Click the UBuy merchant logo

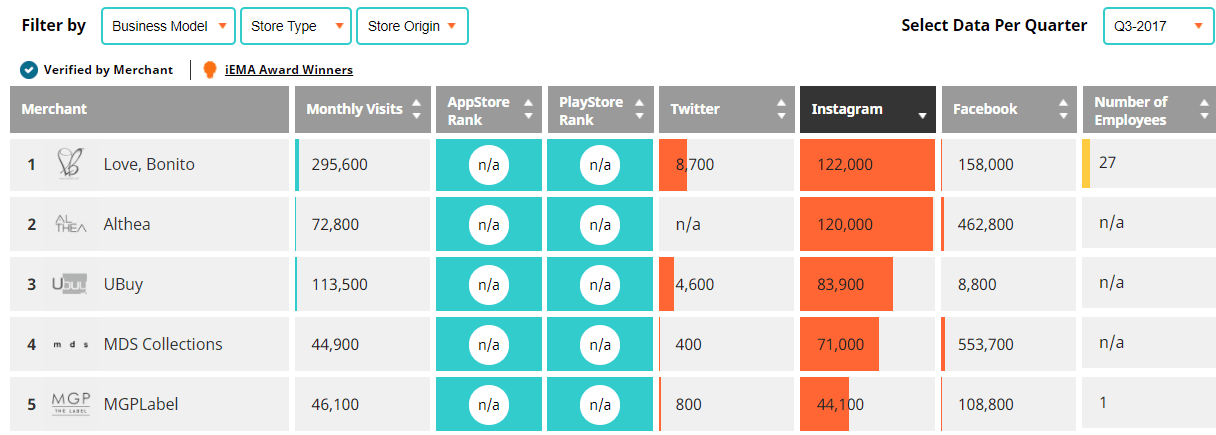click(70, 284)
